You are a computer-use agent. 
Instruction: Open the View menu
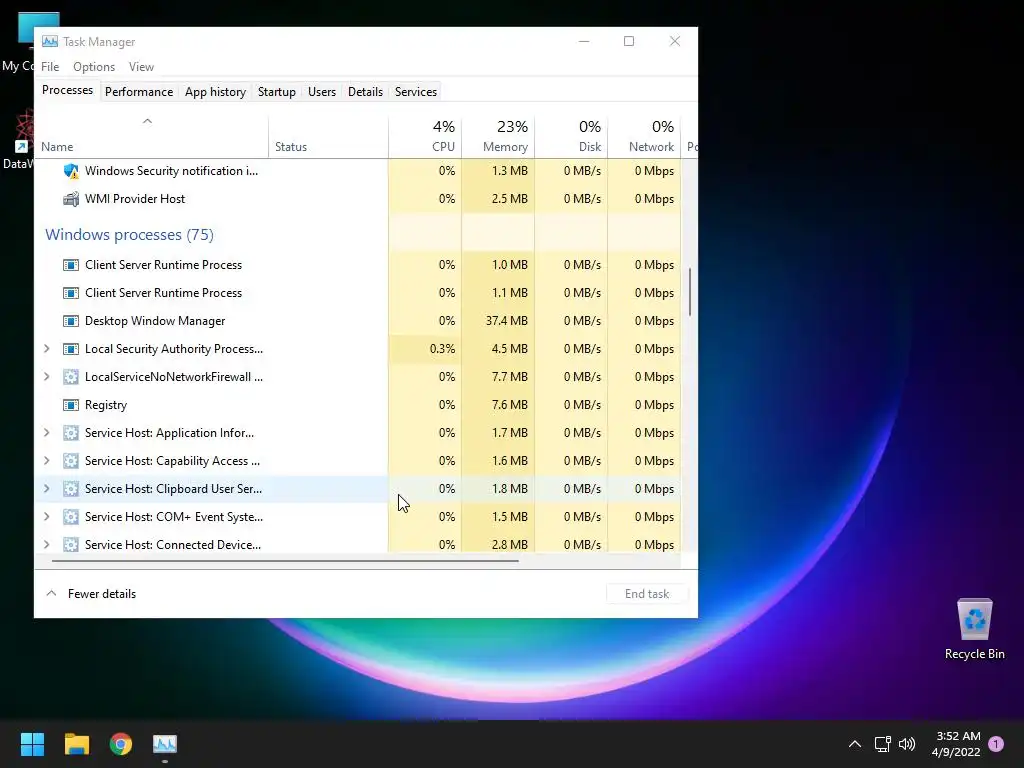(x=141, y=67)
